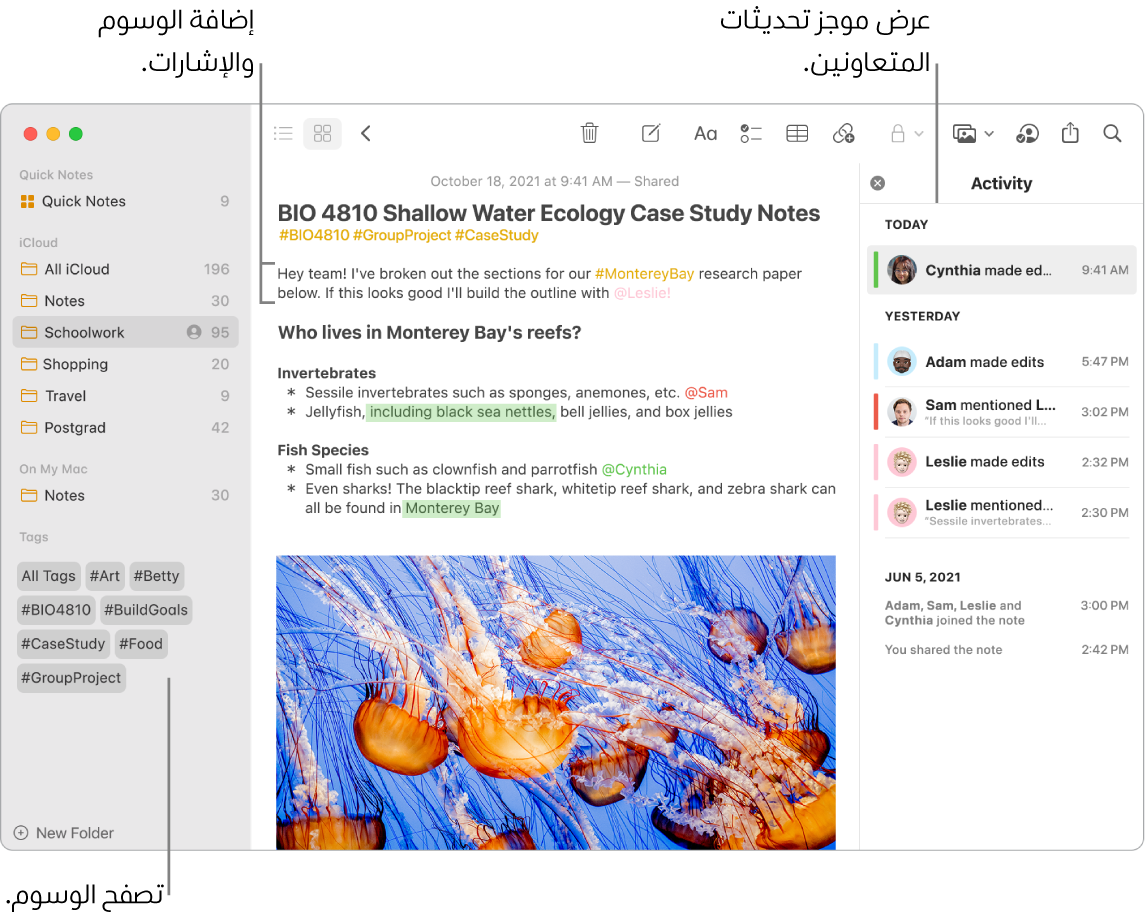Compose a new note
This screenshot has width=1146, height=918.
coord(650,133)
